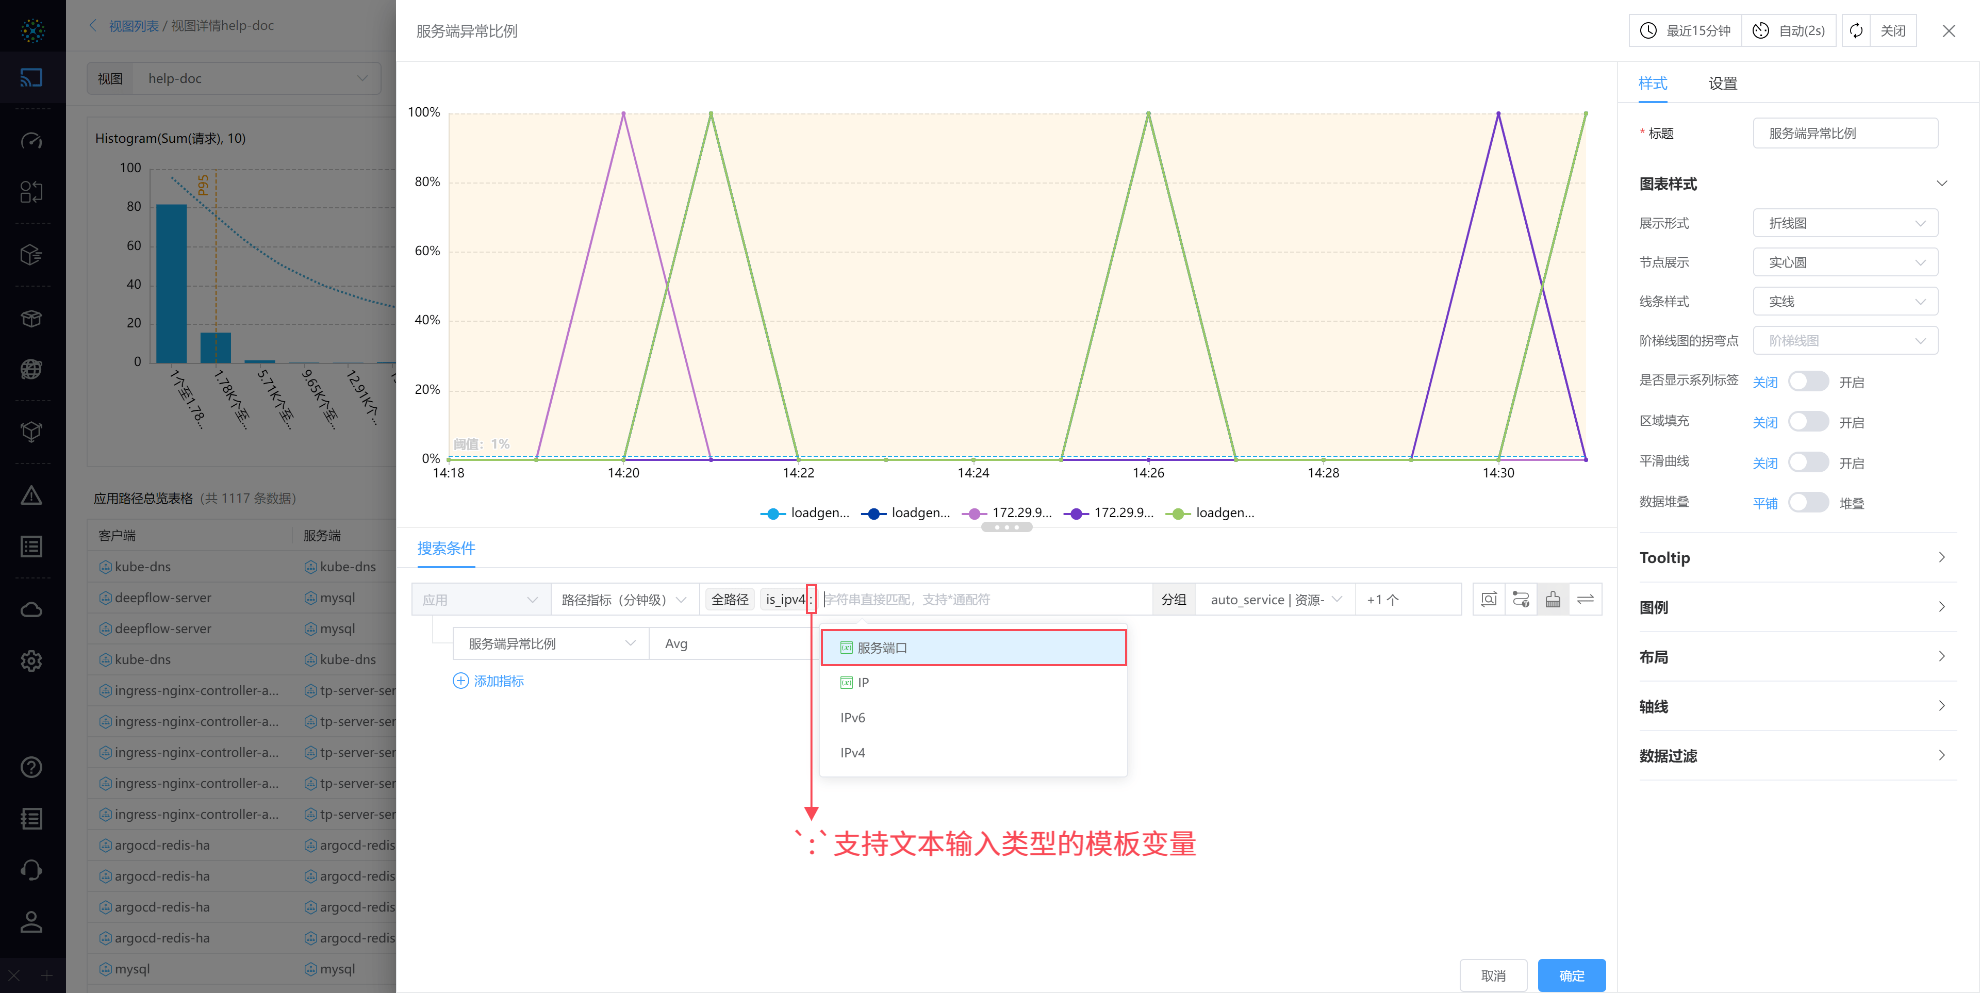Switch to the 设置 tab

[x=1722, y=84]
